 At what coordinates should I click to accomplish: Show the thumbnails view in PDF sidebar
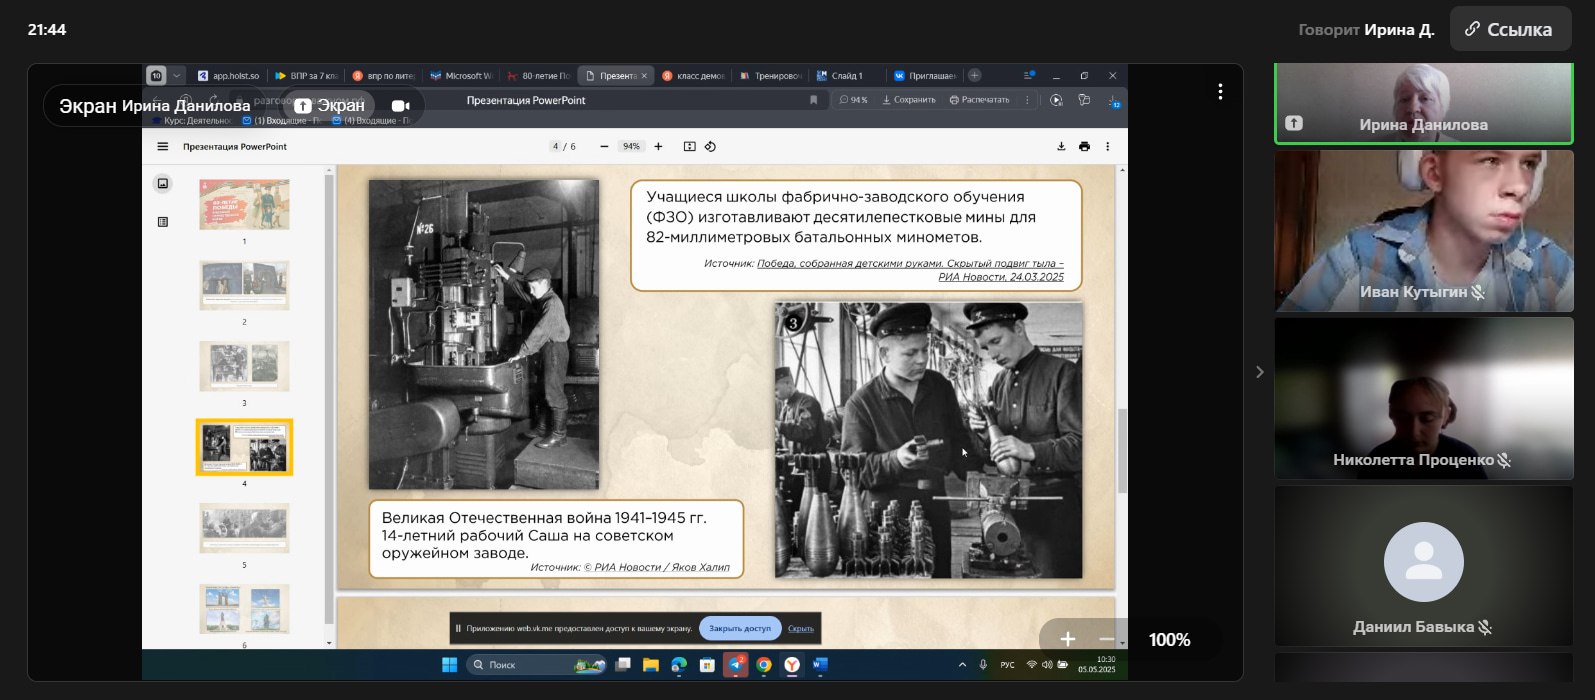click(163, 184)
